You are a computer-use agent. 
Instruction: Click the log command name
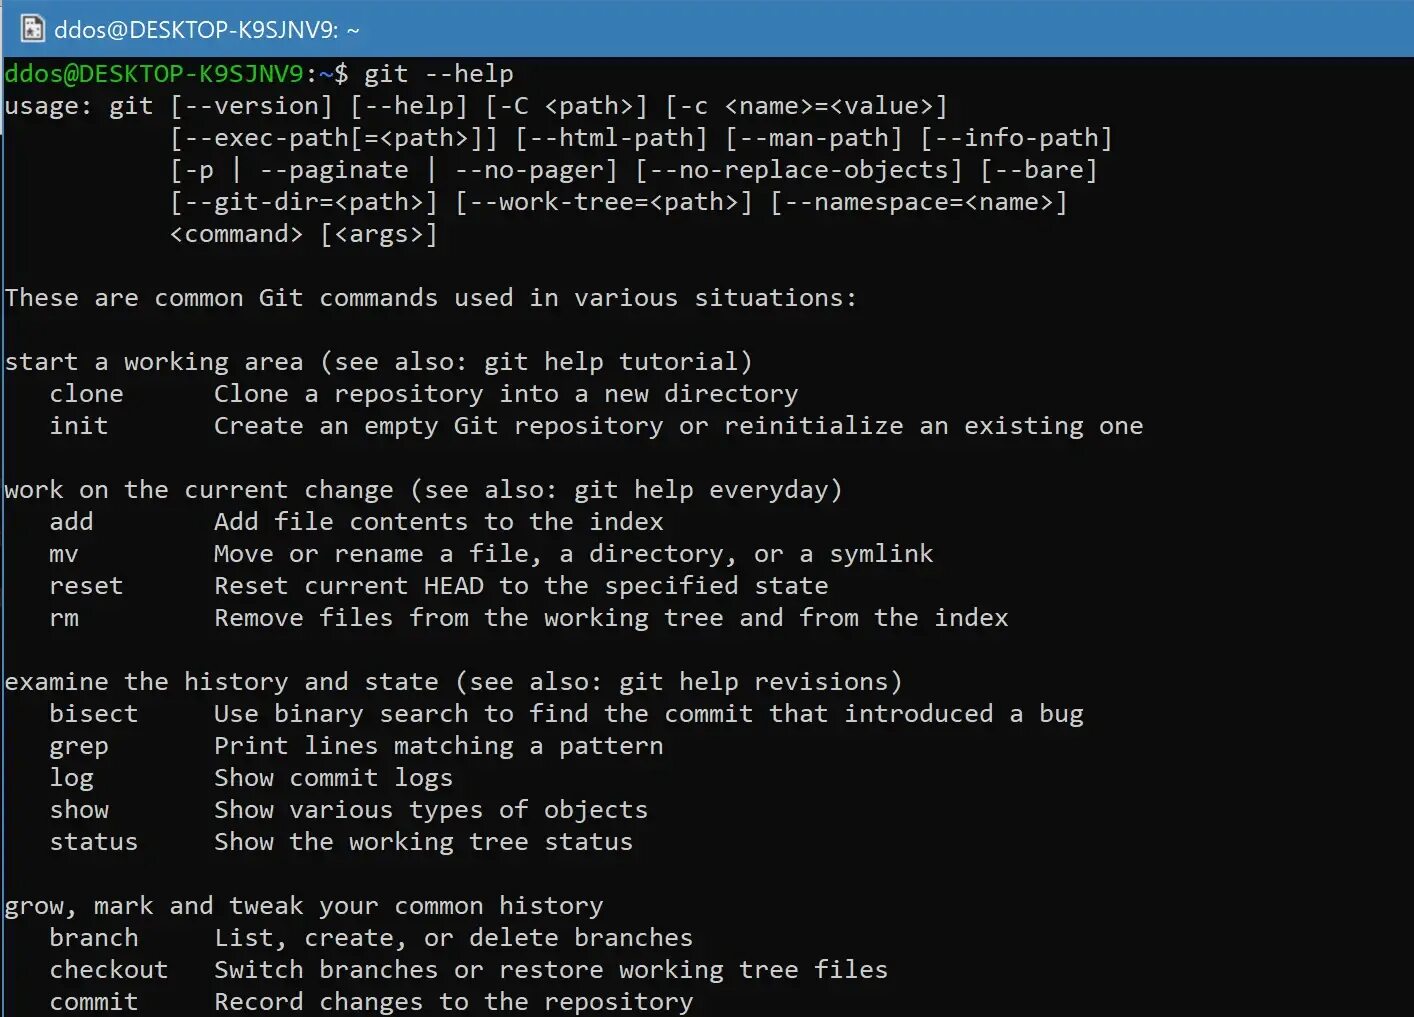[72, 779]
